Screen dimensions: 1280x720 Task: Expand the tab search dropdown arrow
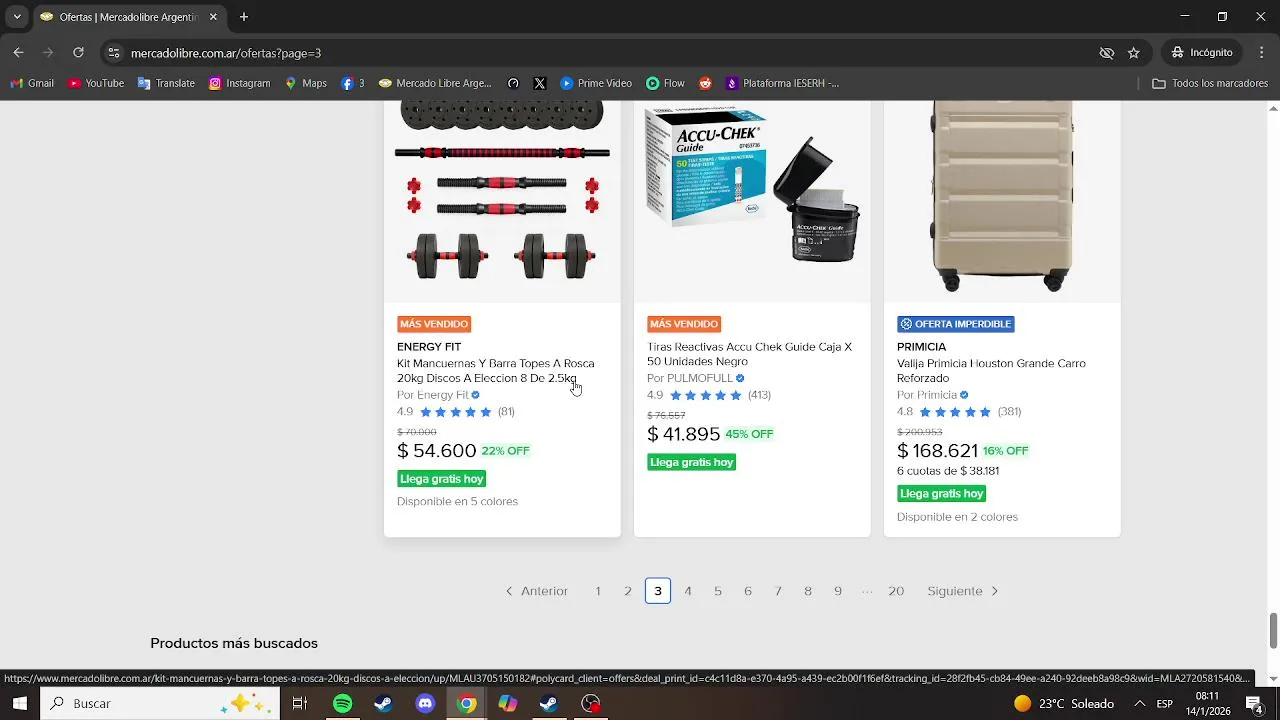coord(17,17)
